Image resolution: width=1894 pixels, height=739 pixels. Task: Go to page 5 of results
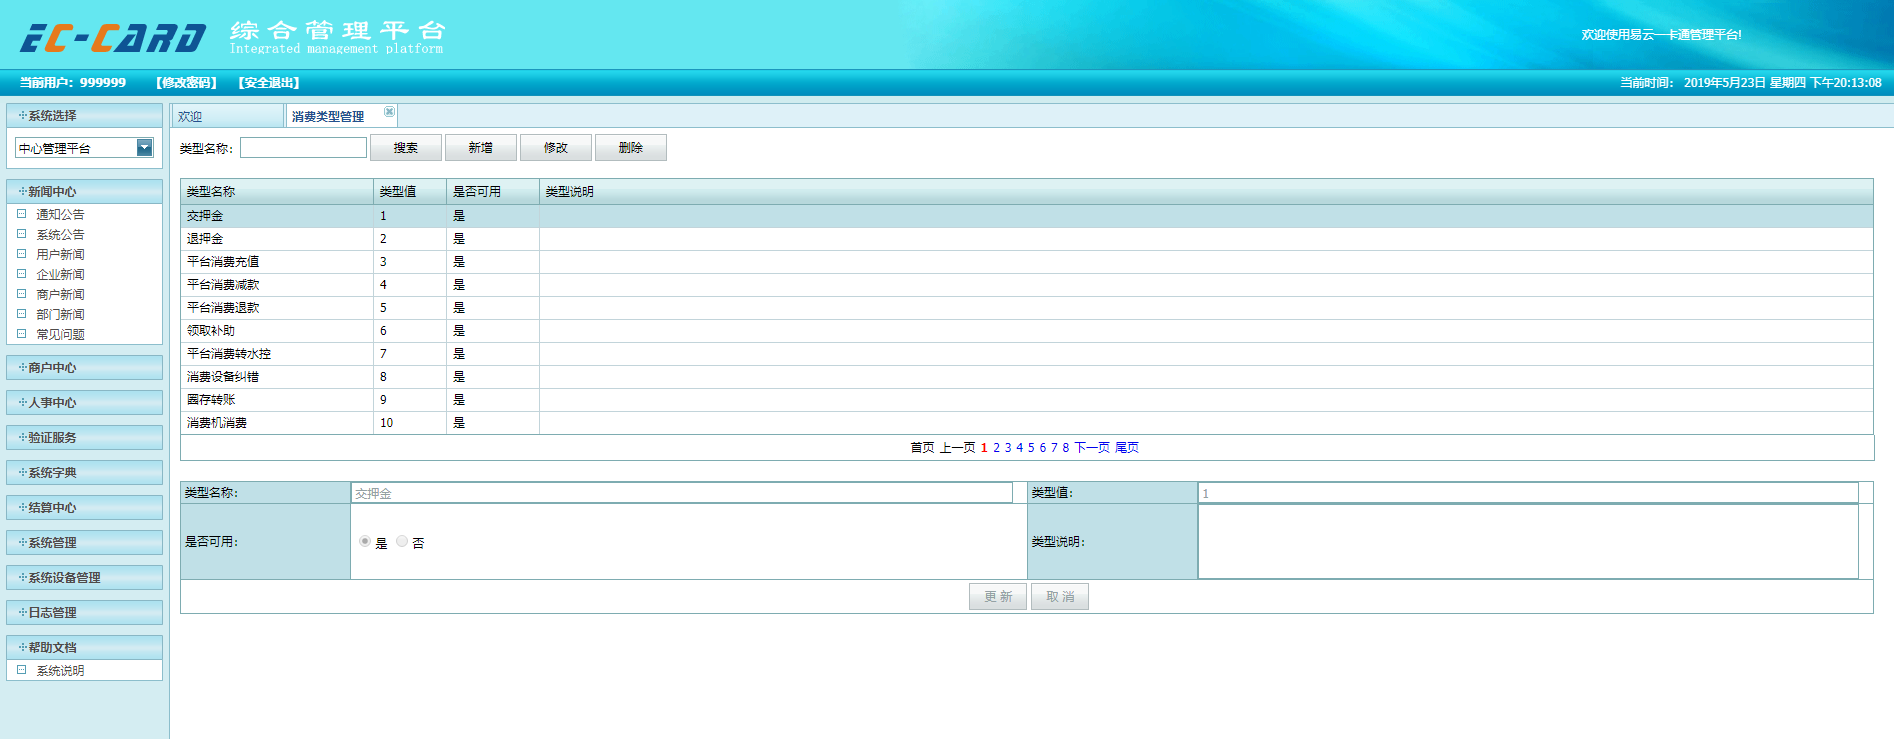[x=1031, y=448]
